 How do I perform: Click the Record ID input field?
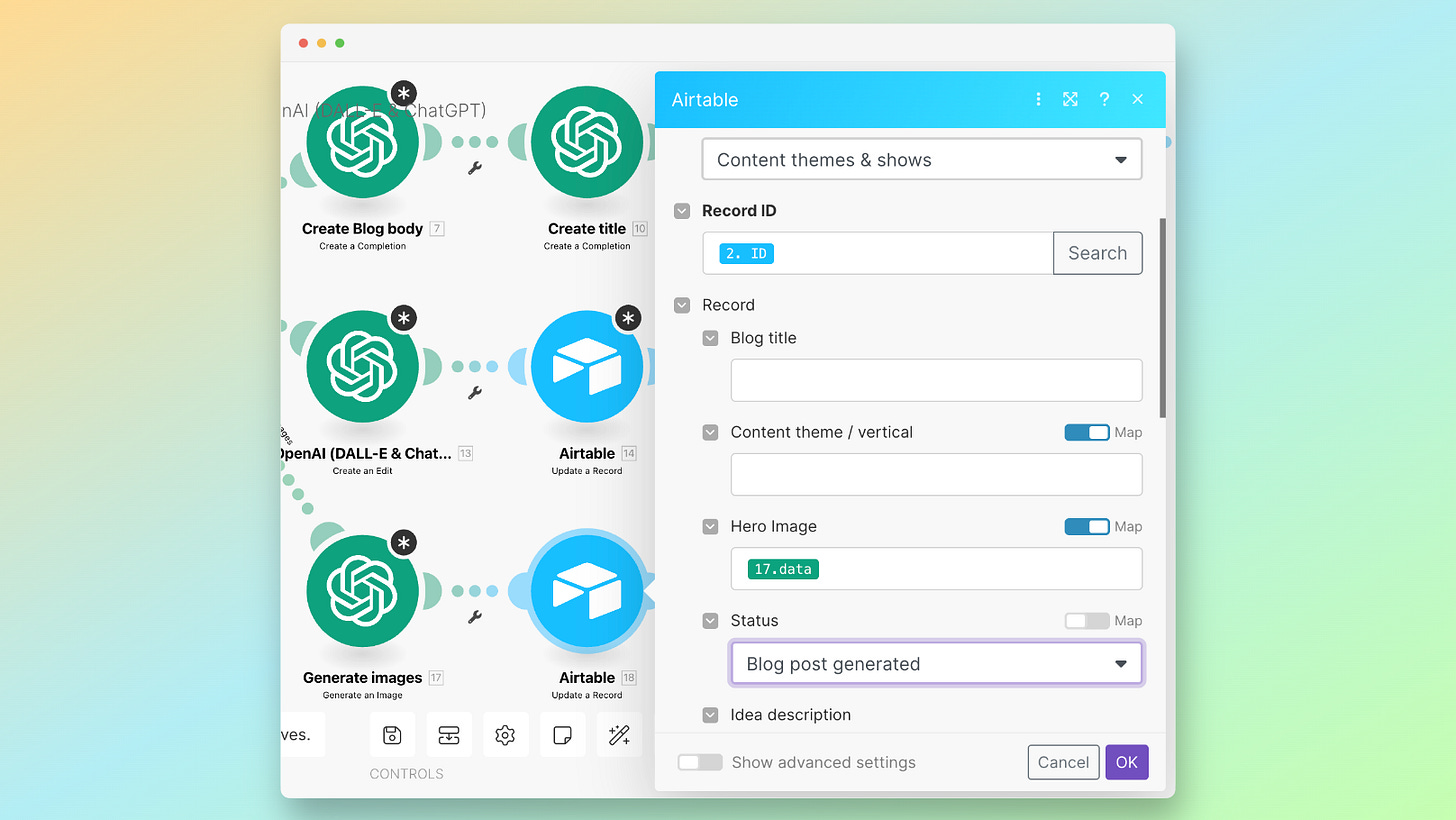[878, 253]
